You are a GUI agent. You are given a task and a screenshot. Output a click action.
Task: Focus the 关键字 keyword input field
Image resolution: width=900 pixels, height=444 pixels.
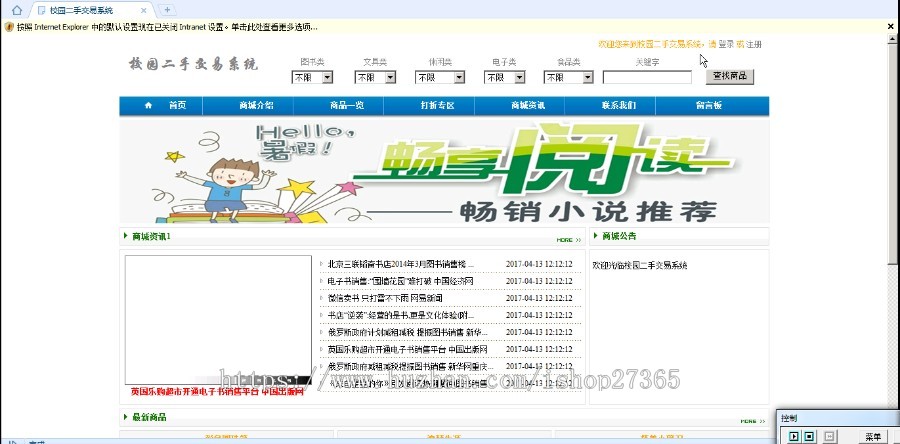(647, 77)
